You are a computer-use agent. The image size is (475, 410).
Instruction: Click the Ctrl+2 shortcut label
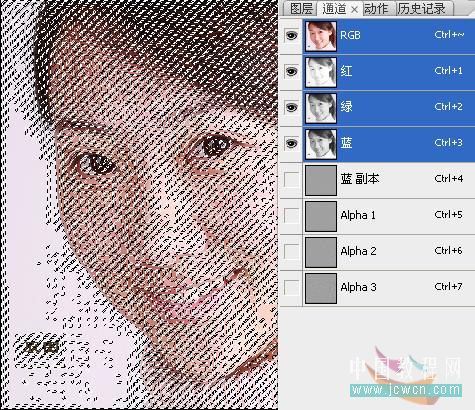point(449,107)
